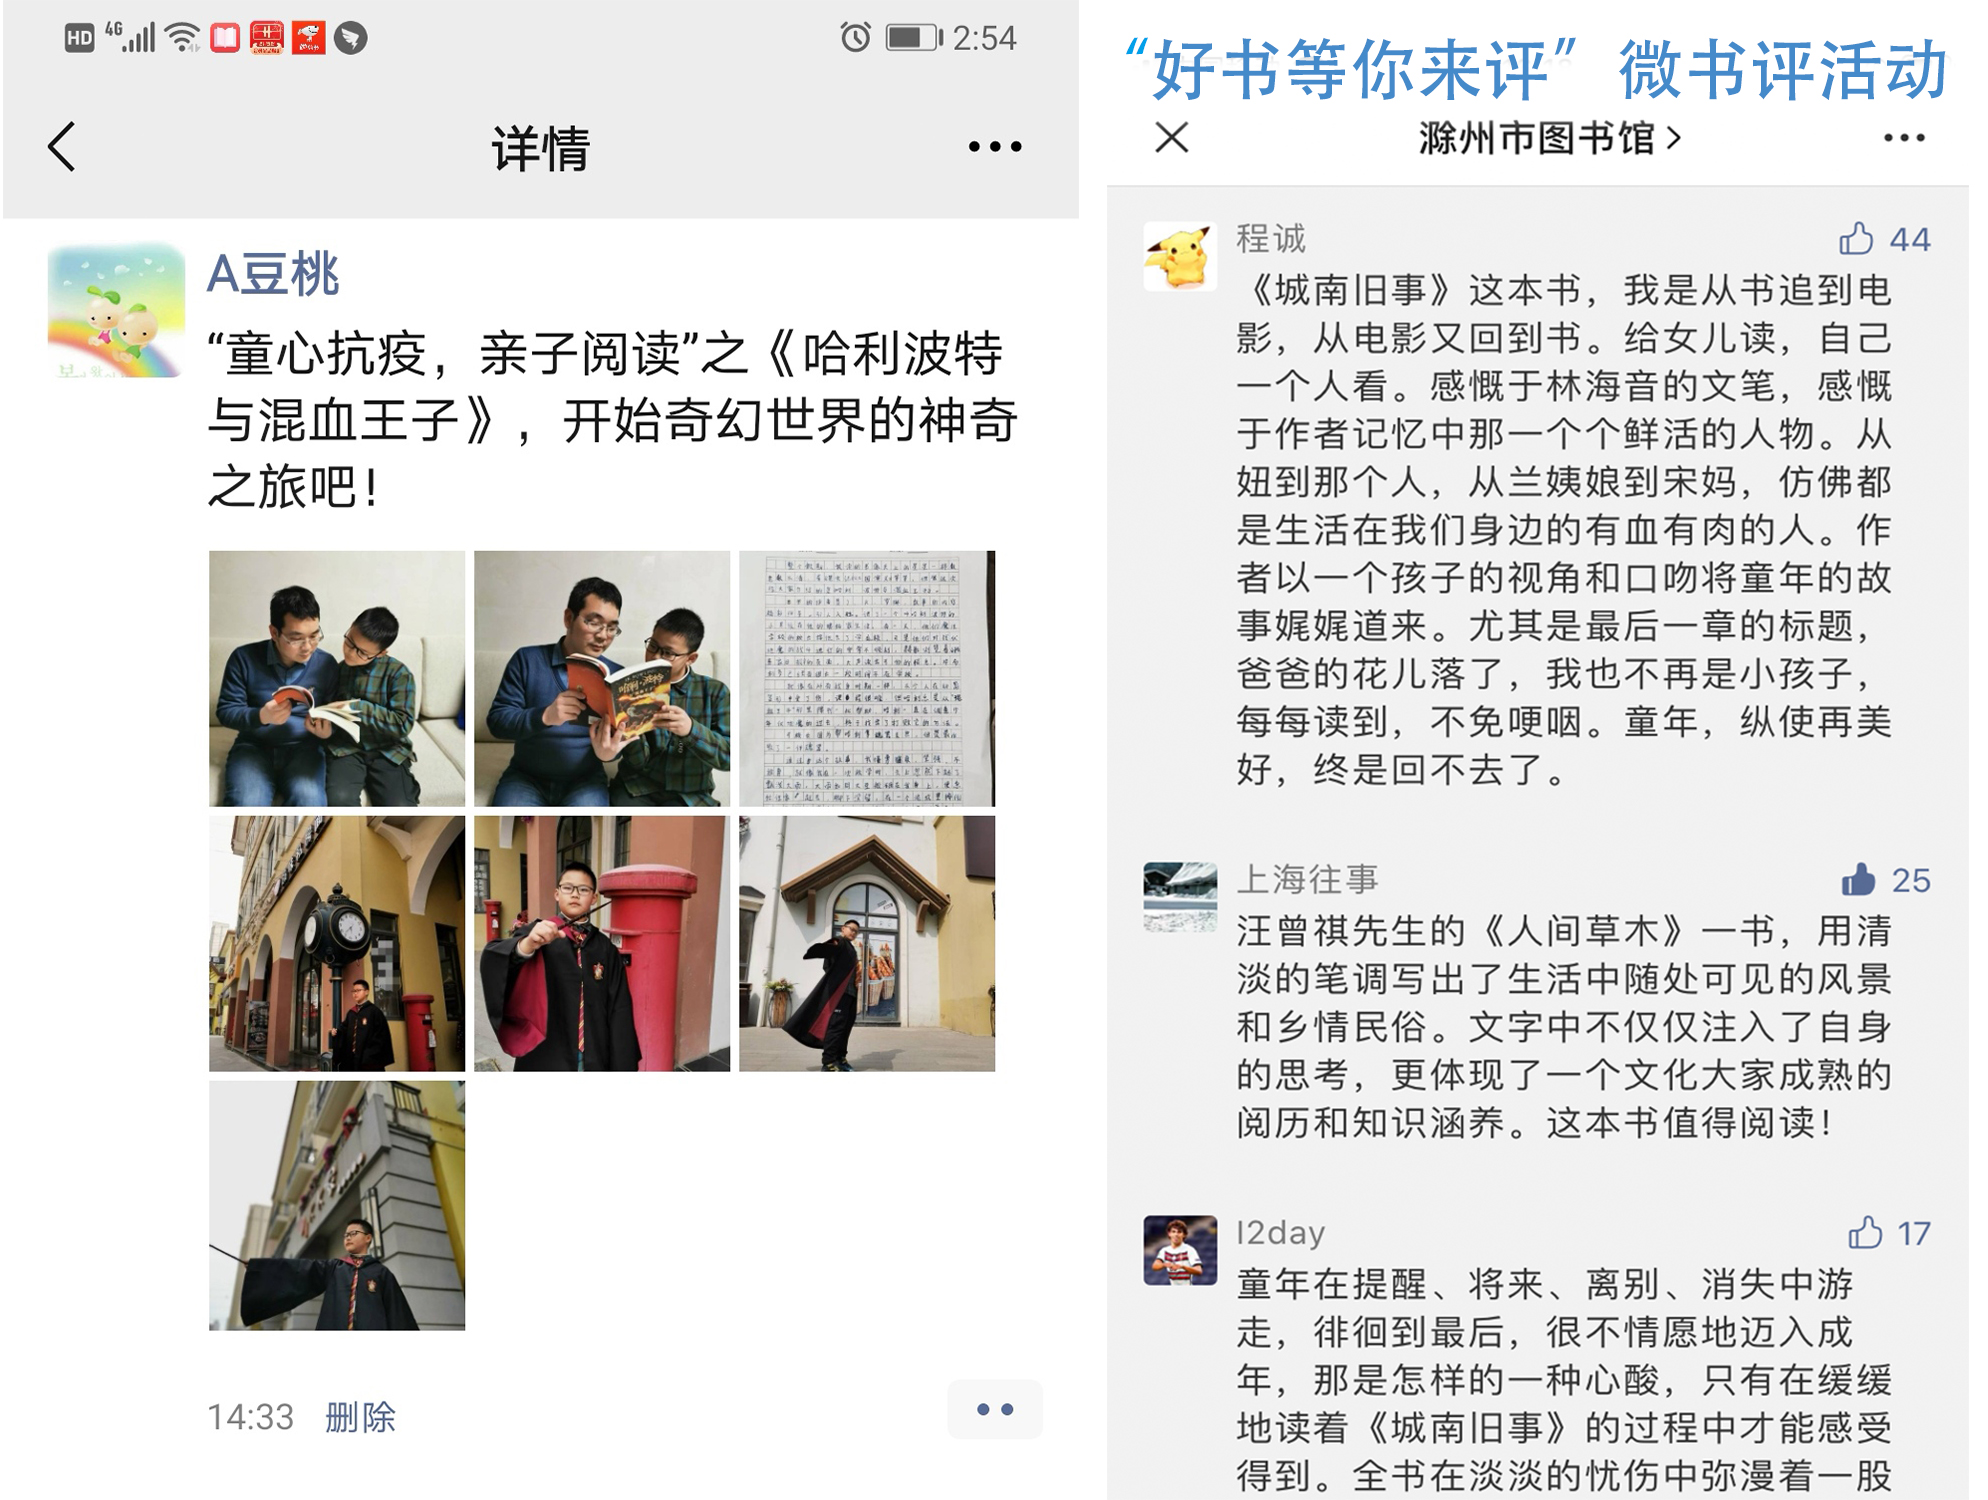Viewport: 1988px width, 1500px height.
Task: Open the 滁州市图书馆 three-dot options menu
Action: 1904,138
